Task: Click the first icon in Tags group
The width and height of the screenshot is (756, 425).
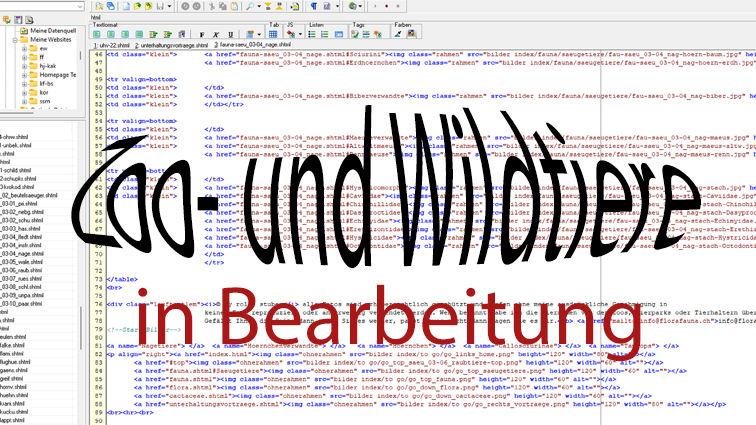Action: [355, 34]
